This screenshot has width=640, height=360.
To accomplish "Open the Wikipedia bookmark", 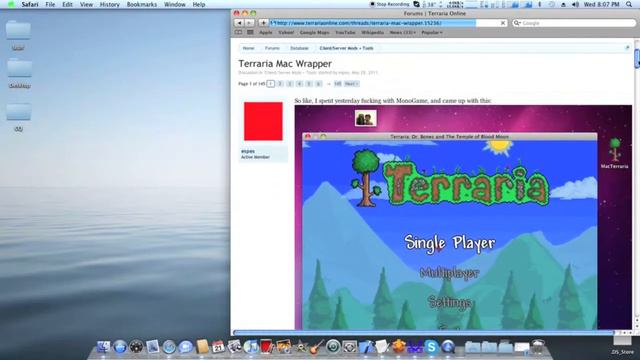I will point(372,32).
